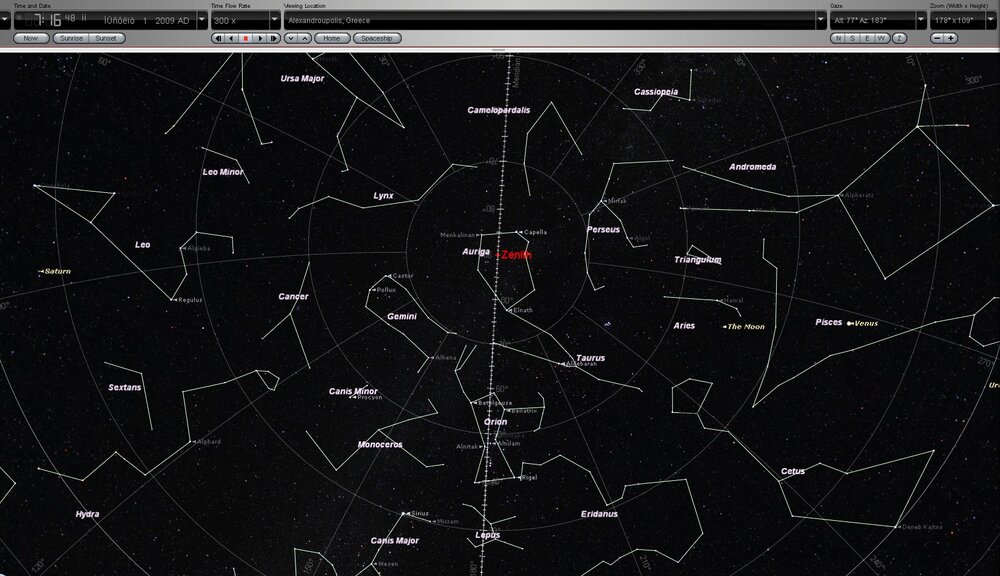Click the down arrow button beside Home
This screenshot has width=1000, height=576.
point(290,38)
